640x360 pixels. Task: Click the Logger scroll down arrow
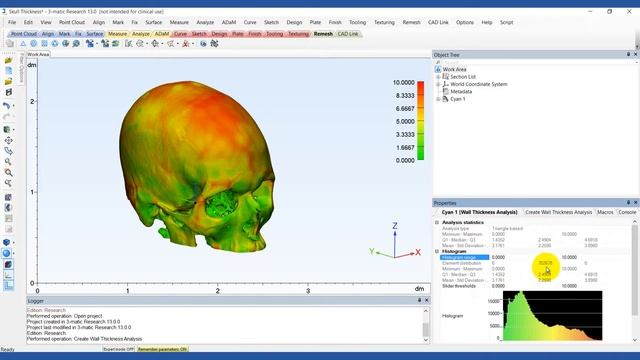[426, 340]
